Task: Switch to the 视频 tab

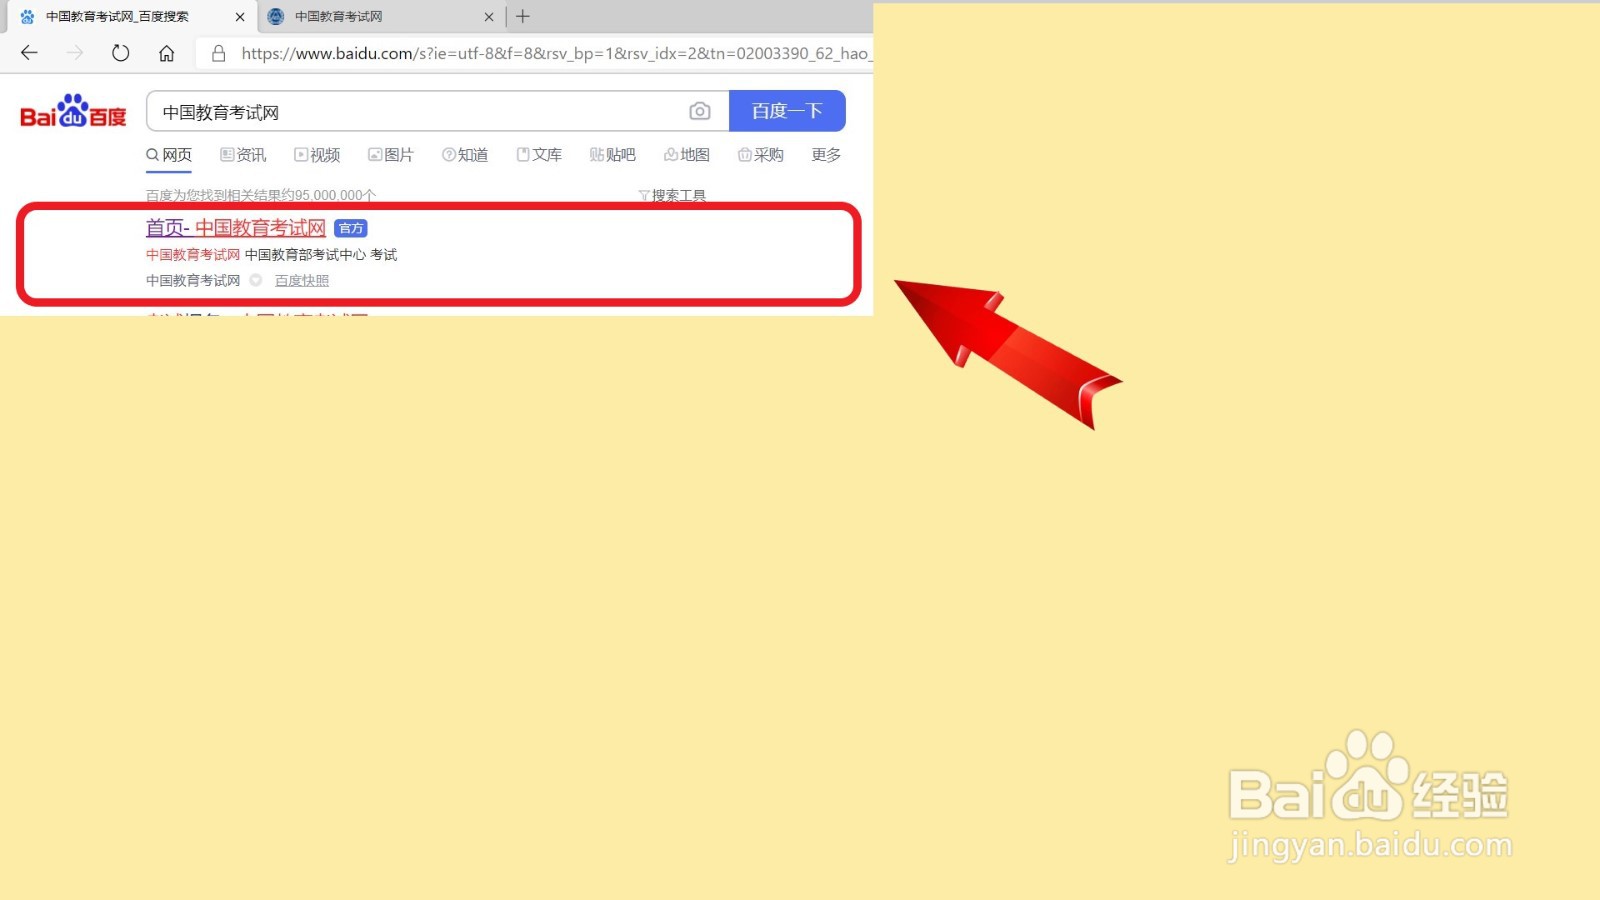Action: tap(317, 155)
